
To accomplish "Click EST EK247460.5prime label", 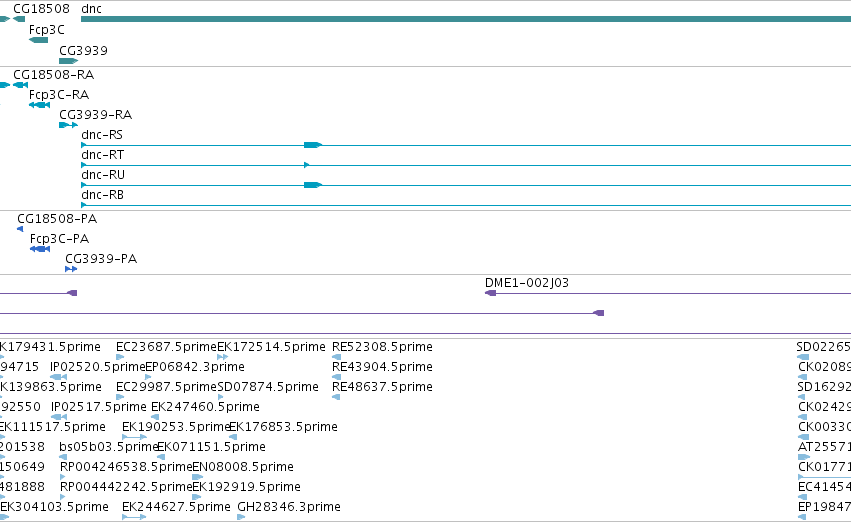I will pyautogui.click(x=206, y=407).
